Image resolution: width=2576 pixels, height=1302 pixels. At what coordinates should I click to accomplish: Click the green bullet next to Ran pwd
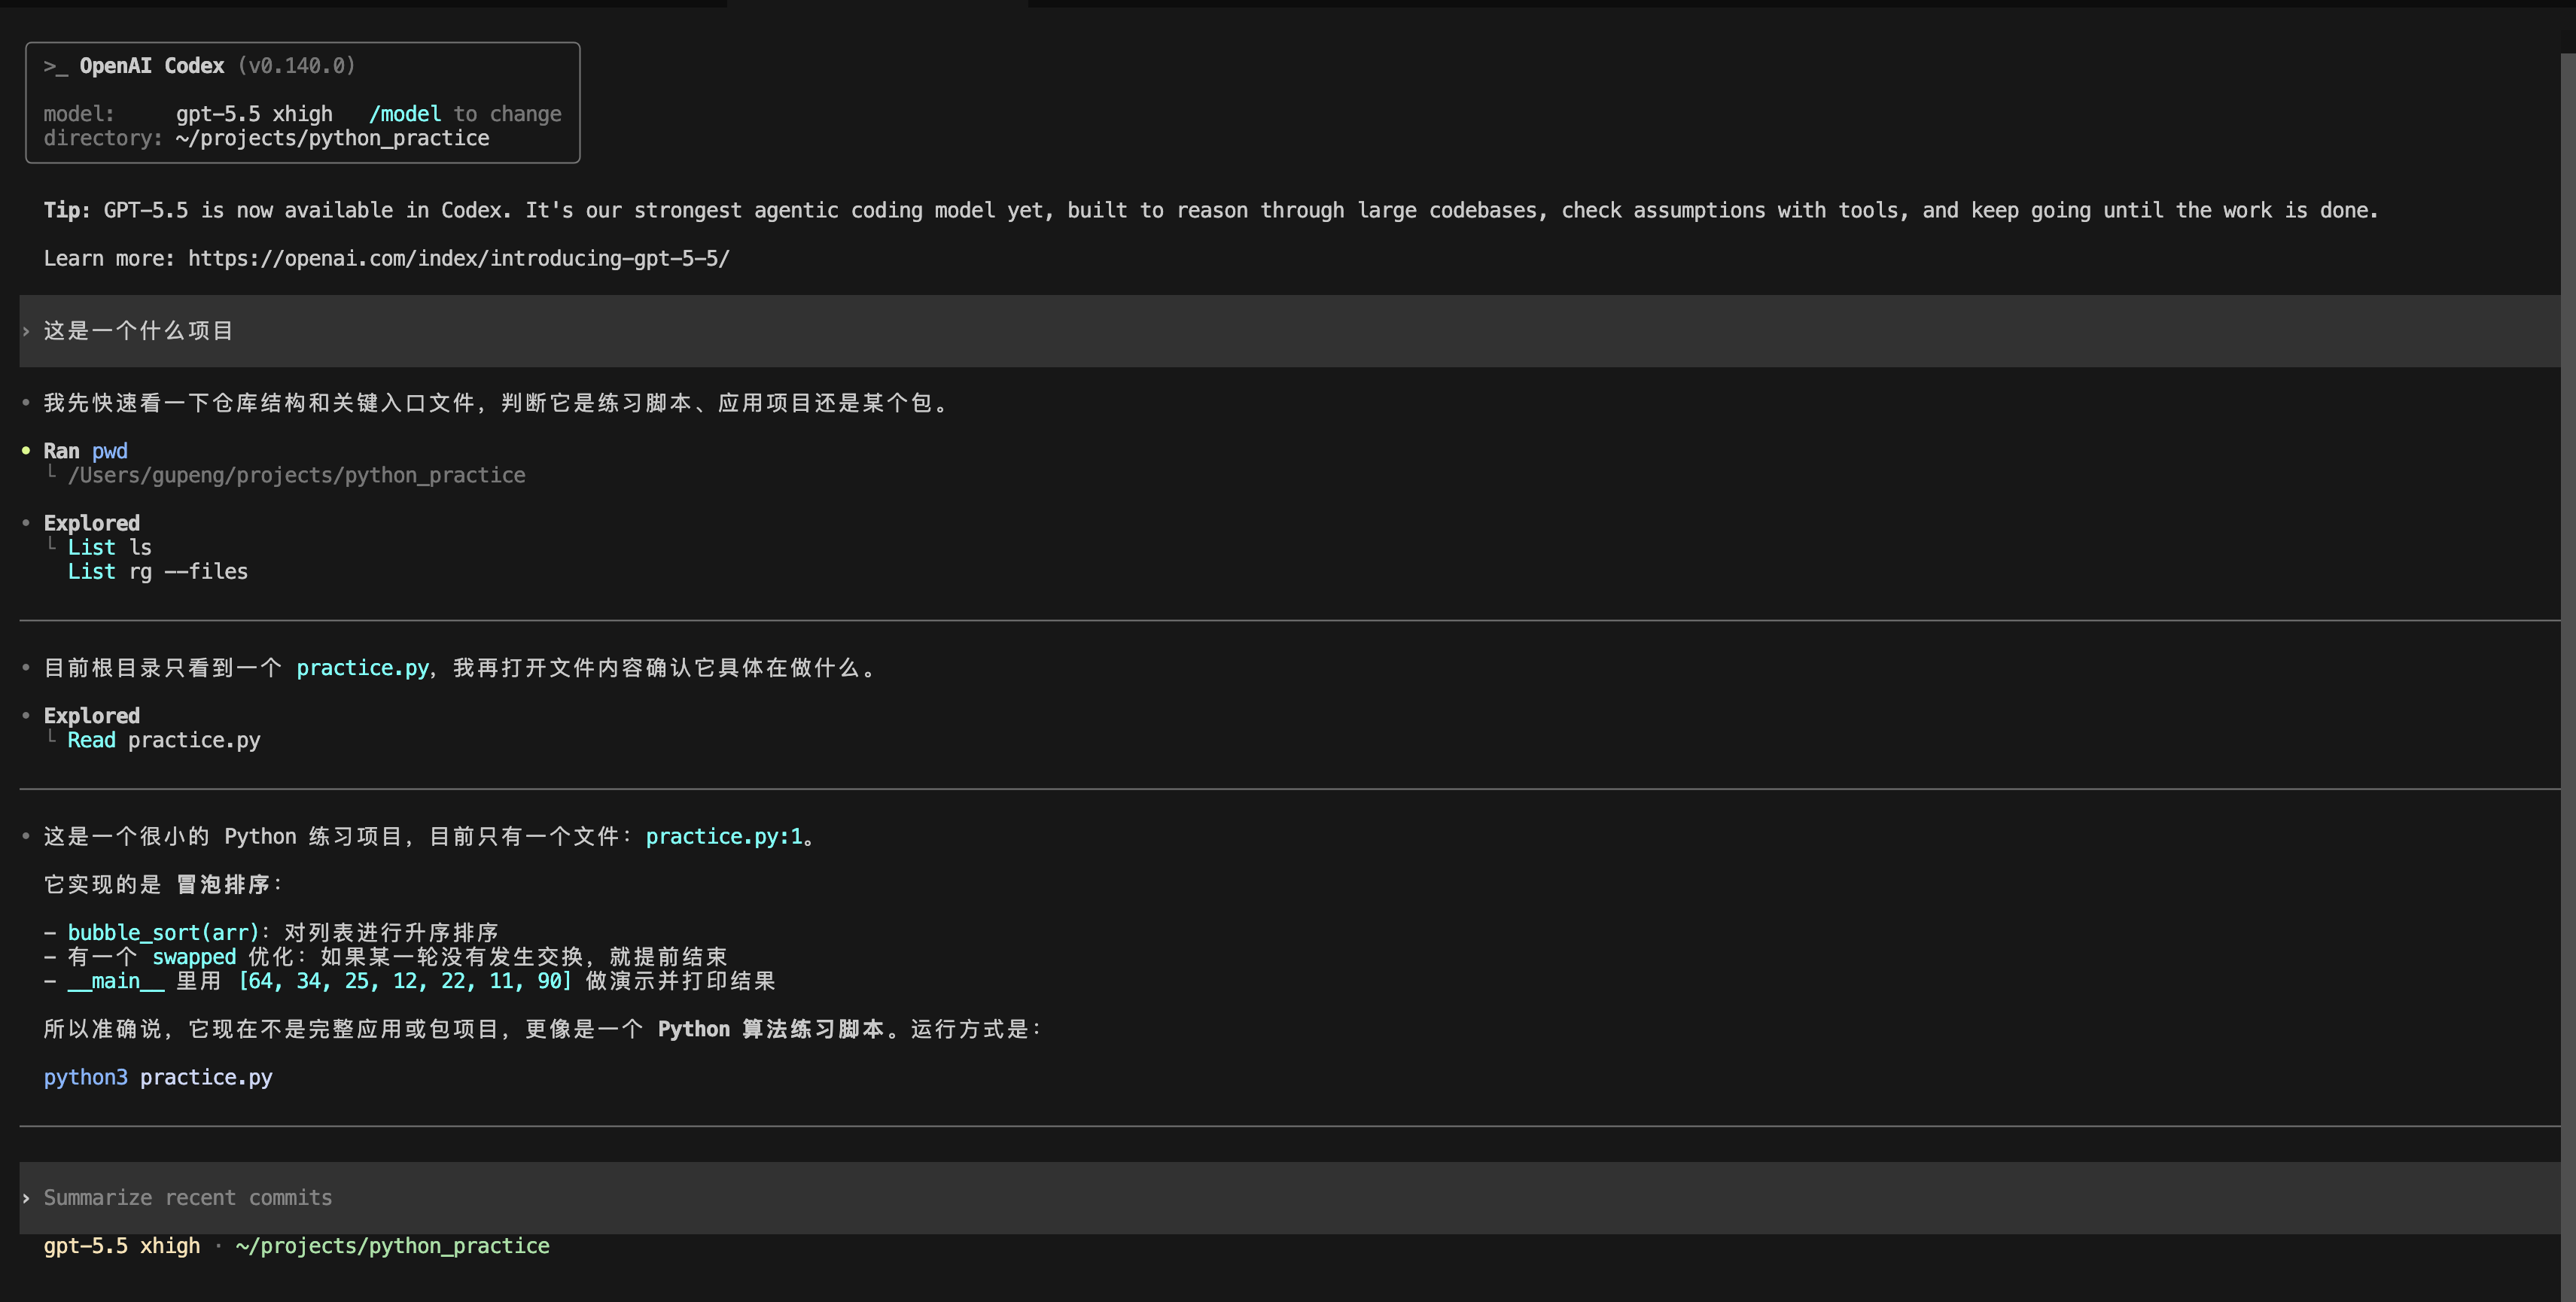[26, 450]
